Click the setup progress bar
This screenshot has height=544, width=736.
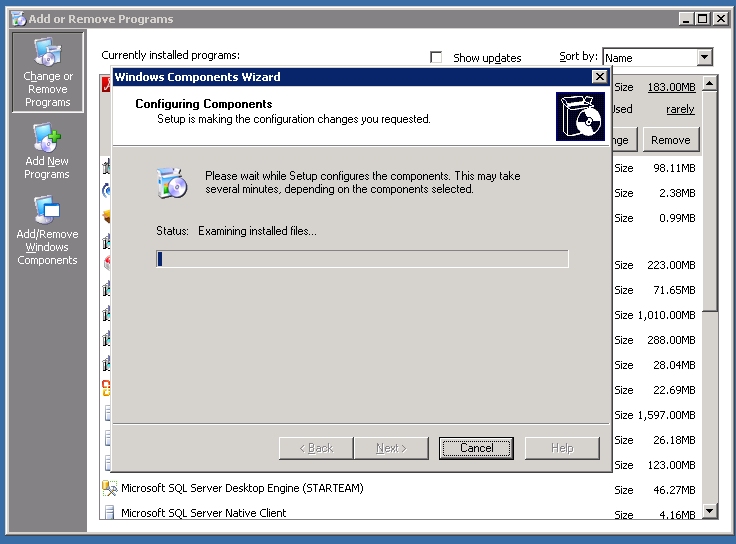(362, 259)
